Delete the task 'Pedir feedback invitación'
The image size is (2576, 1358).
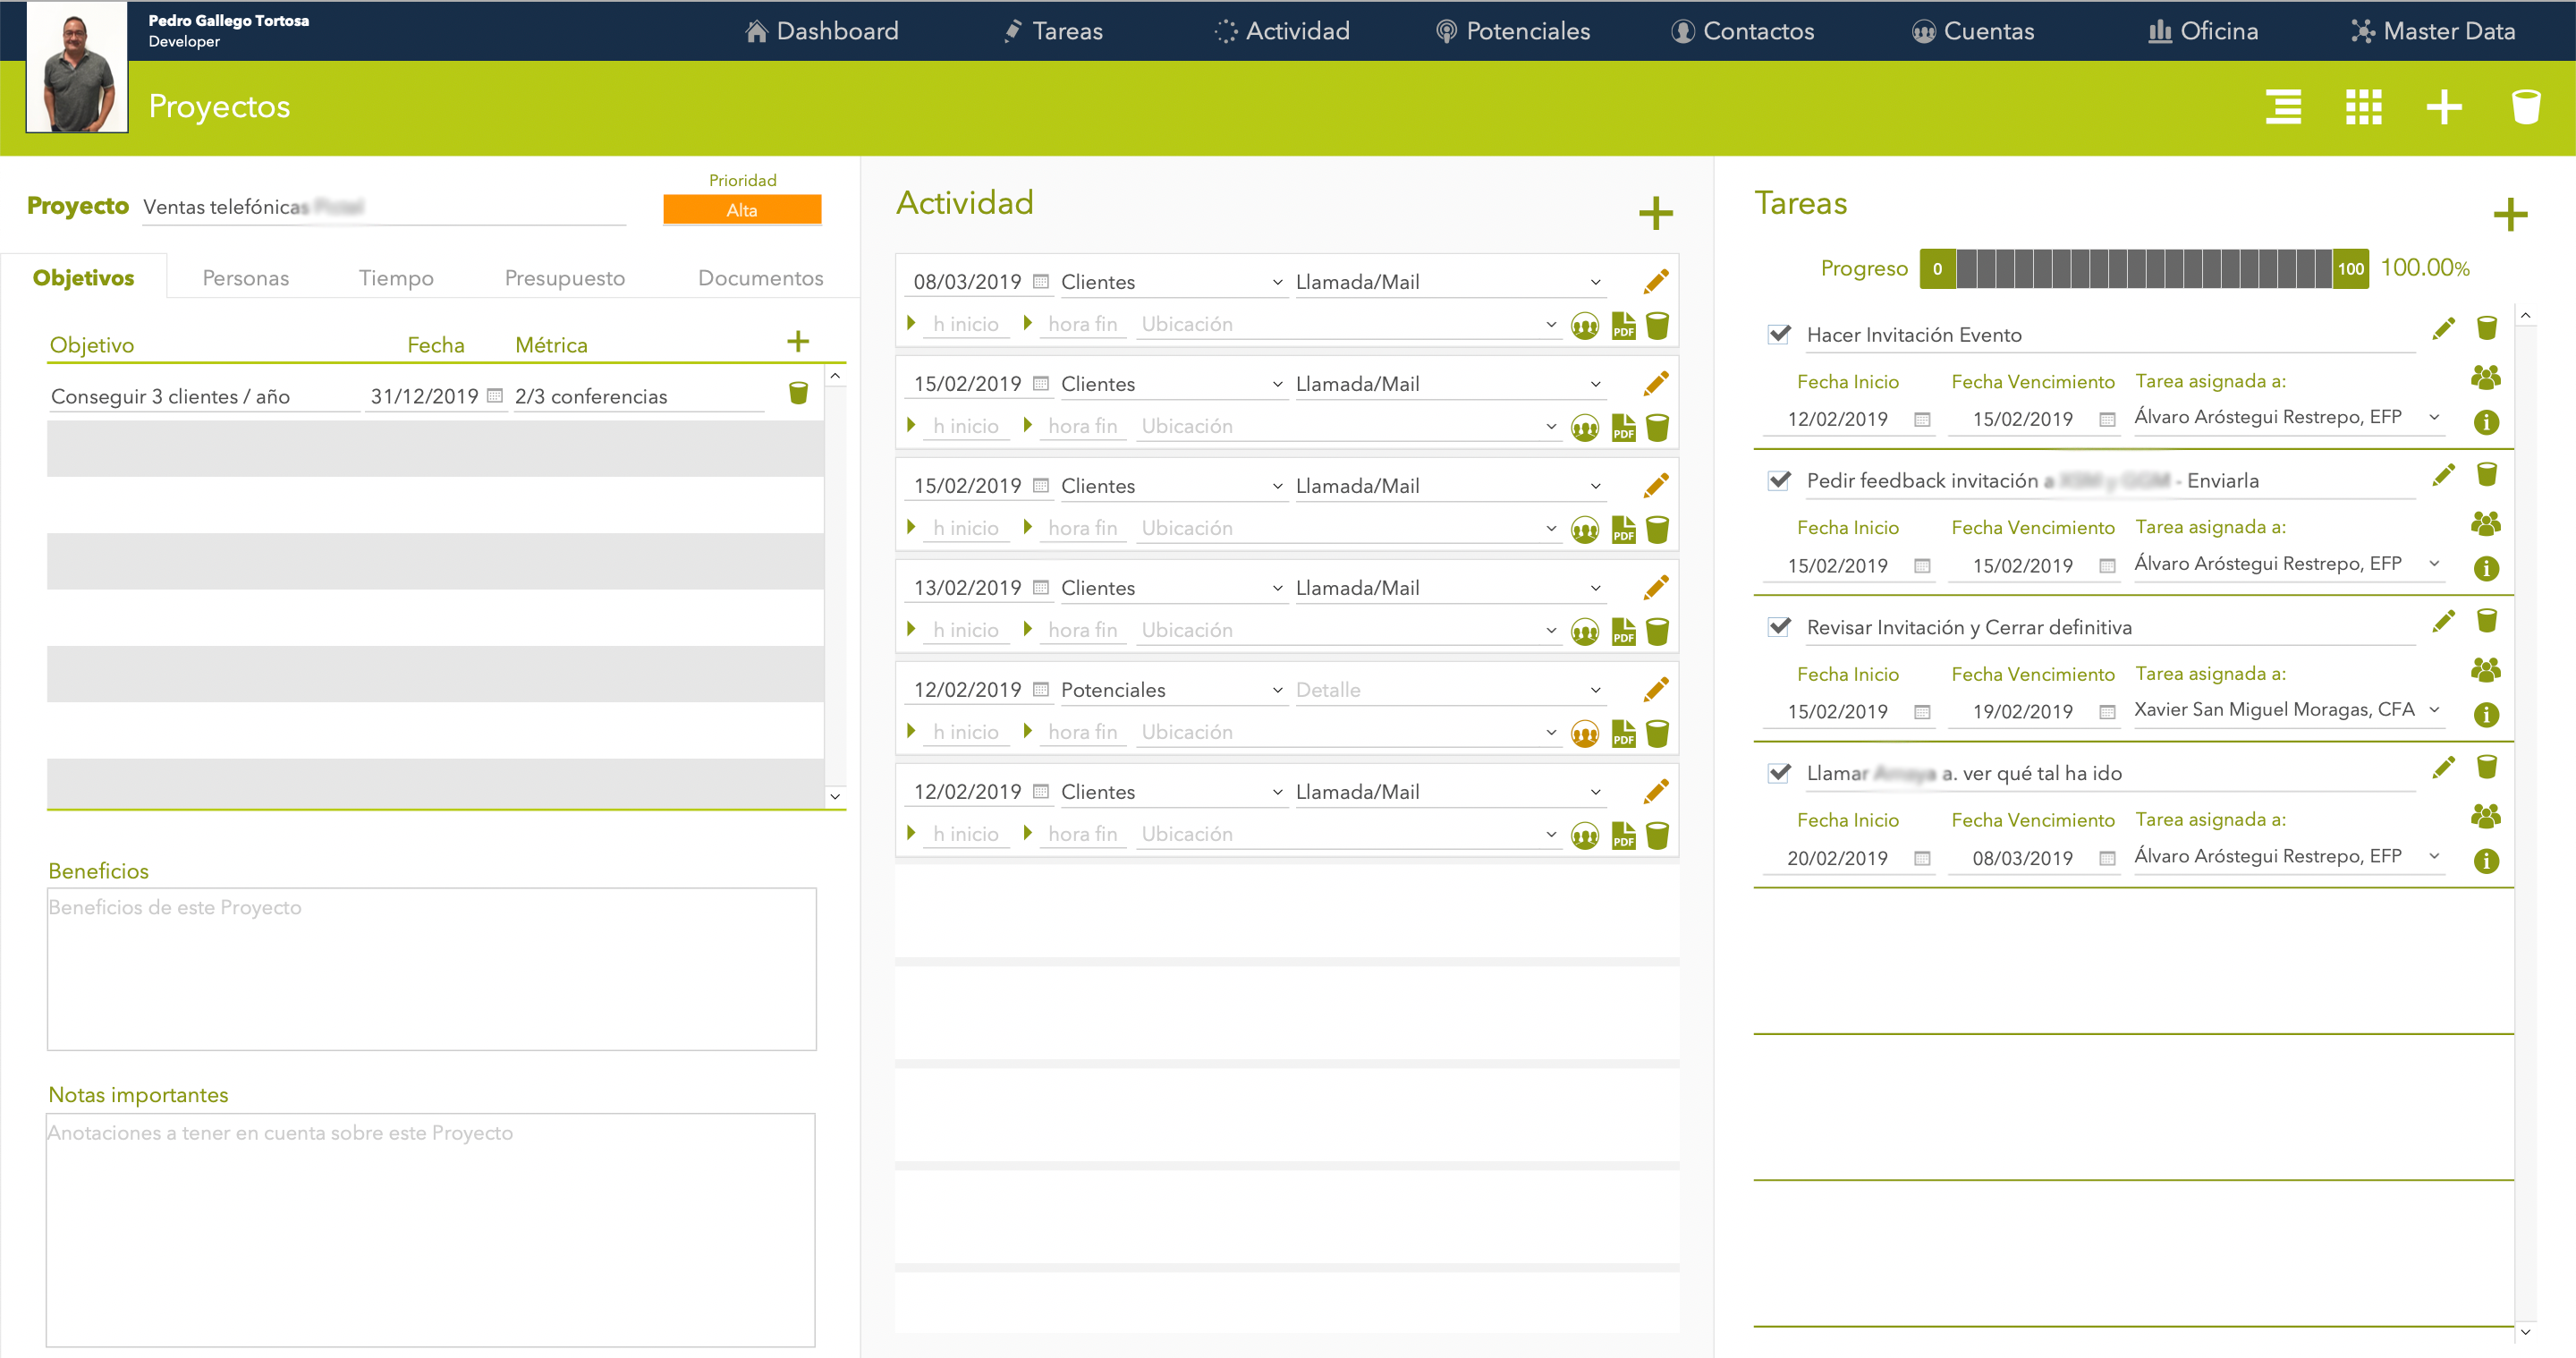tap(2487, 476)
